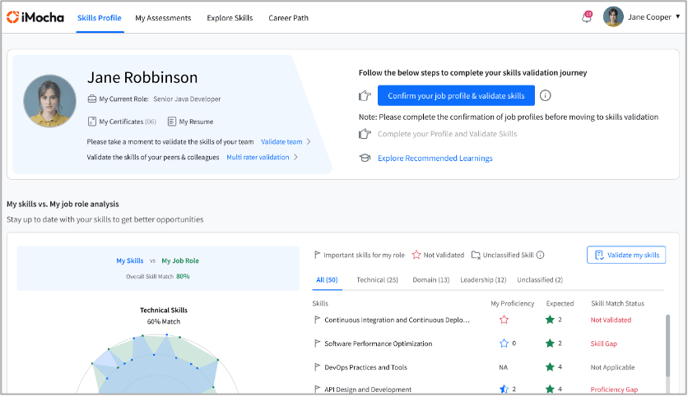Open the notifications bell icon
The height and width of the screenshot is (396, 688).
[x=587, y=17]
